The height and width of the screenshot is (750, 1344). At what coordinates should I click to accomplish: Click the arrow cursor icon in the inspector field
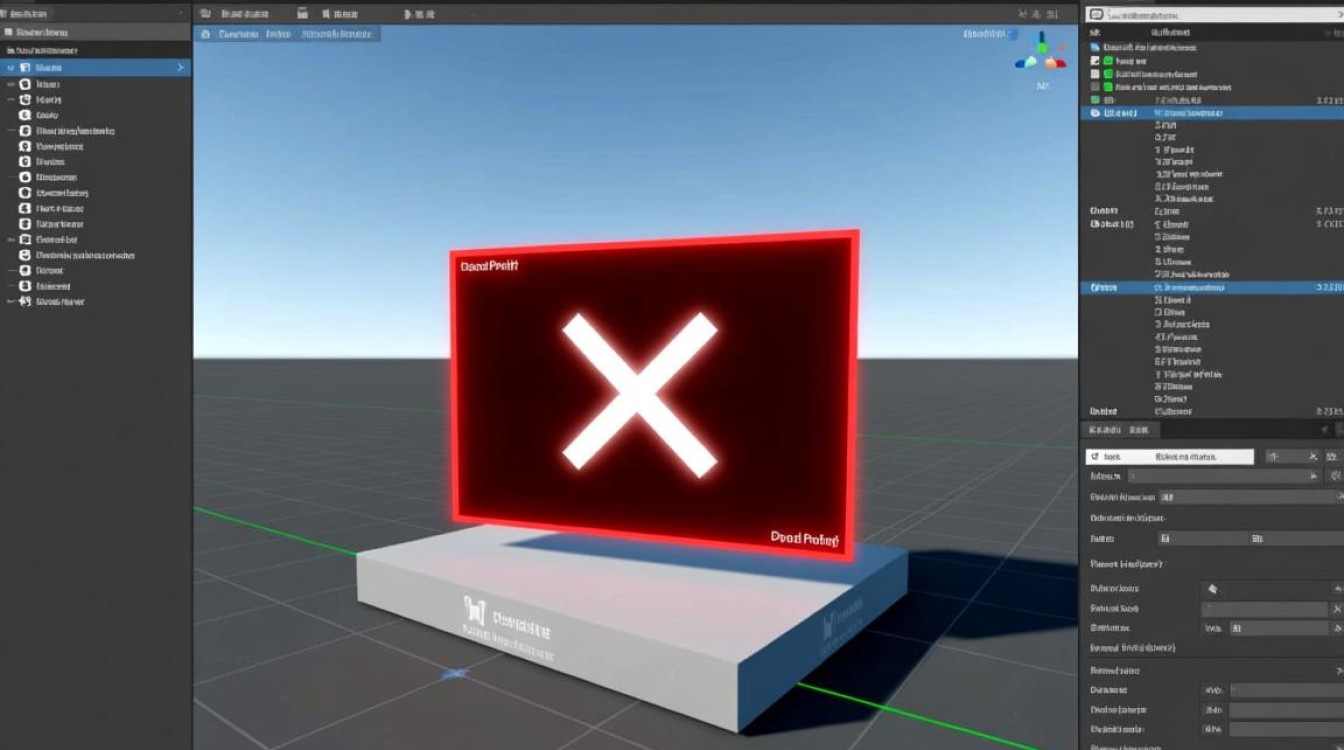pos(1213,589)
